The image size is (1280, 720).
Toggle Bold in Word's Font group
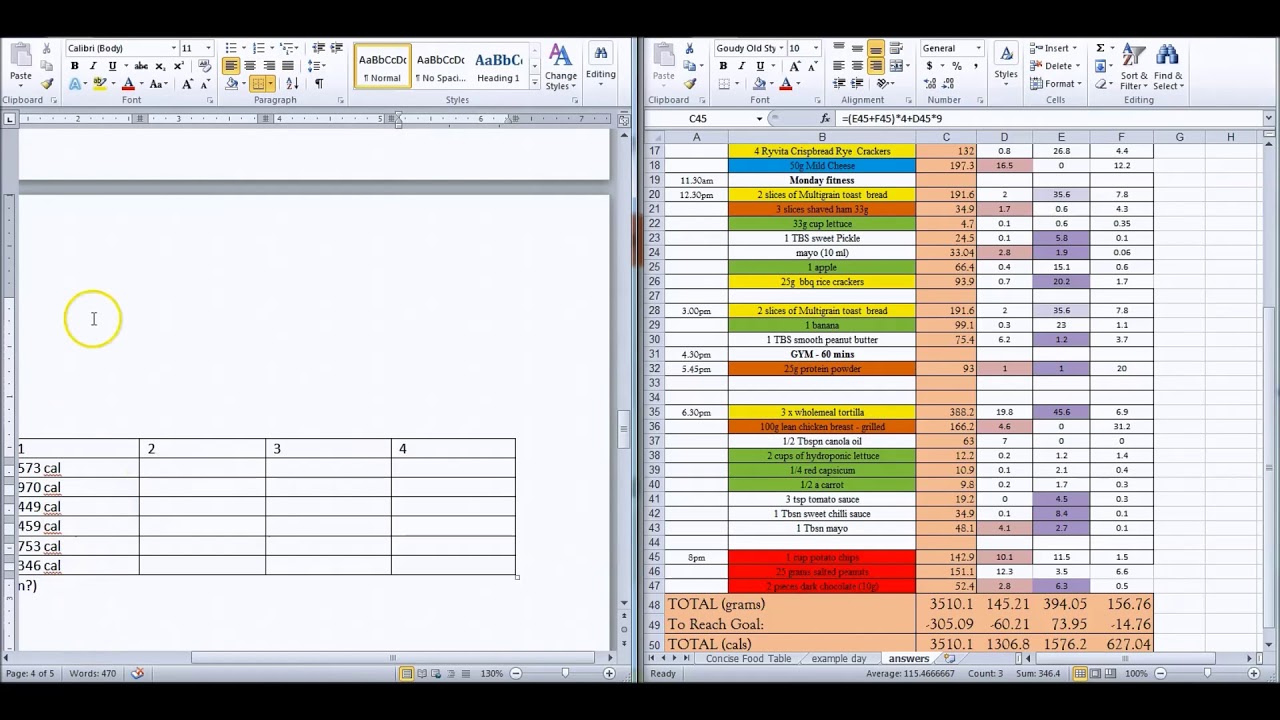(x=74, y=66)
